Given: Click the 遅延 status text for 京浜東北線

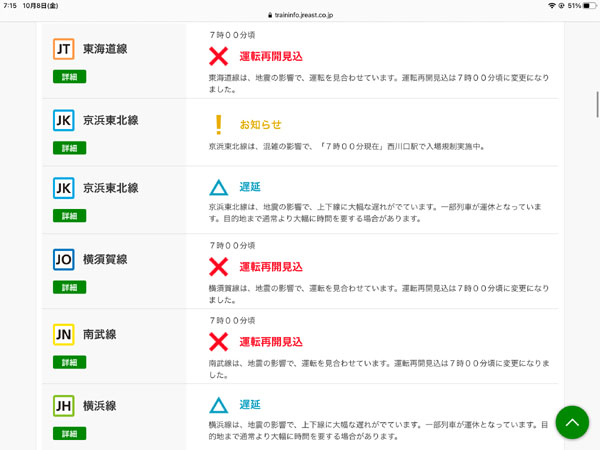Looking at the screenshot, I should click(250, 187).
